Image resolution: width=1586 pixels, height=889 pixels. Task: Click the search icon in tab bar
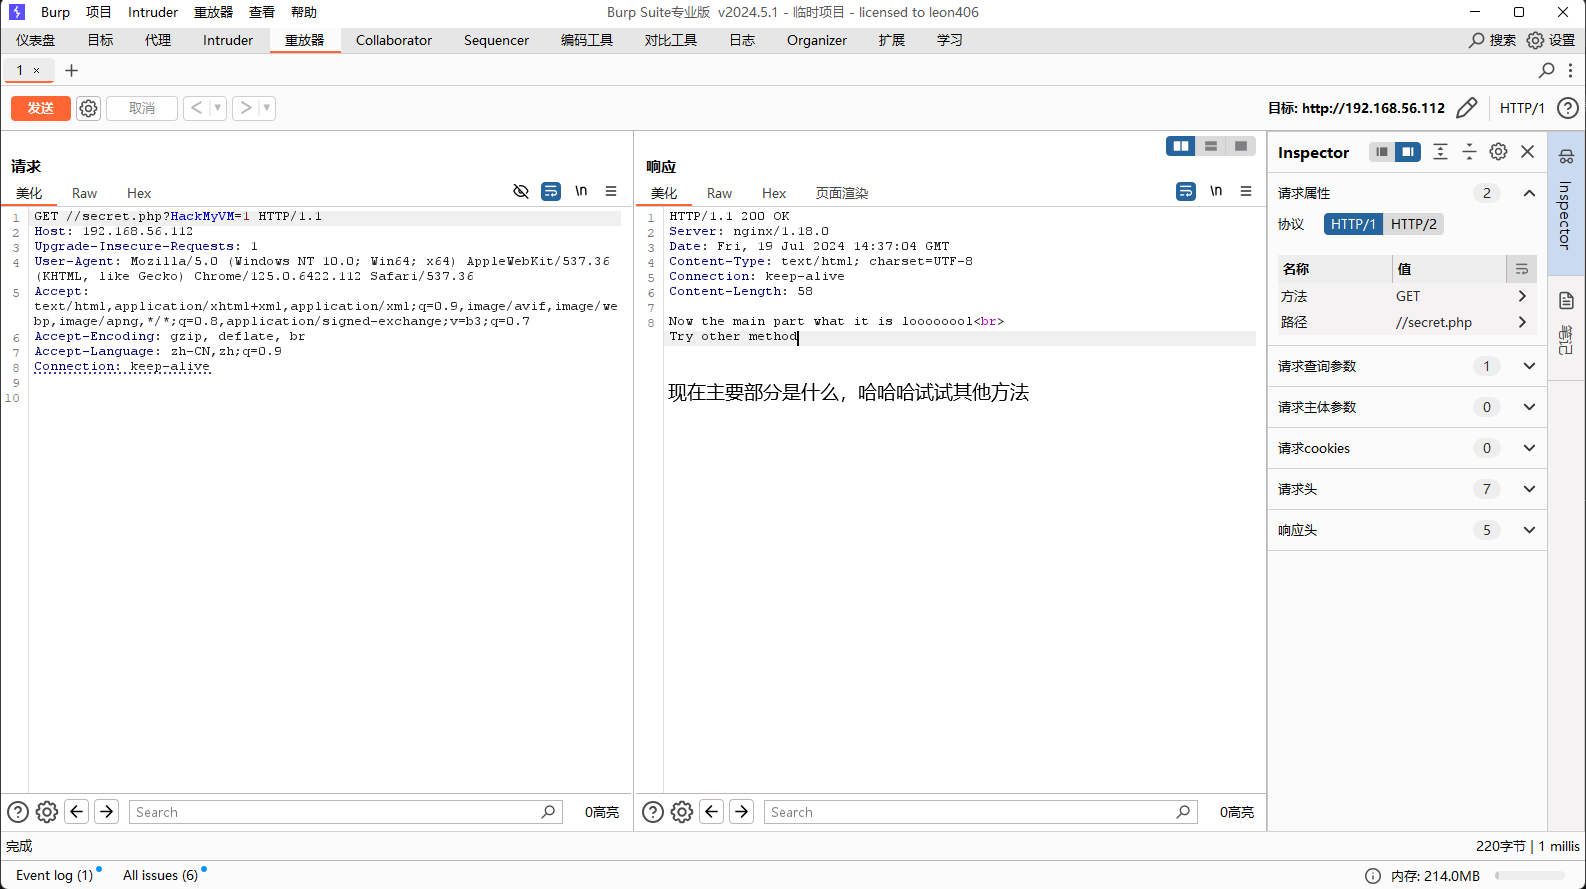coord(1546,70)
